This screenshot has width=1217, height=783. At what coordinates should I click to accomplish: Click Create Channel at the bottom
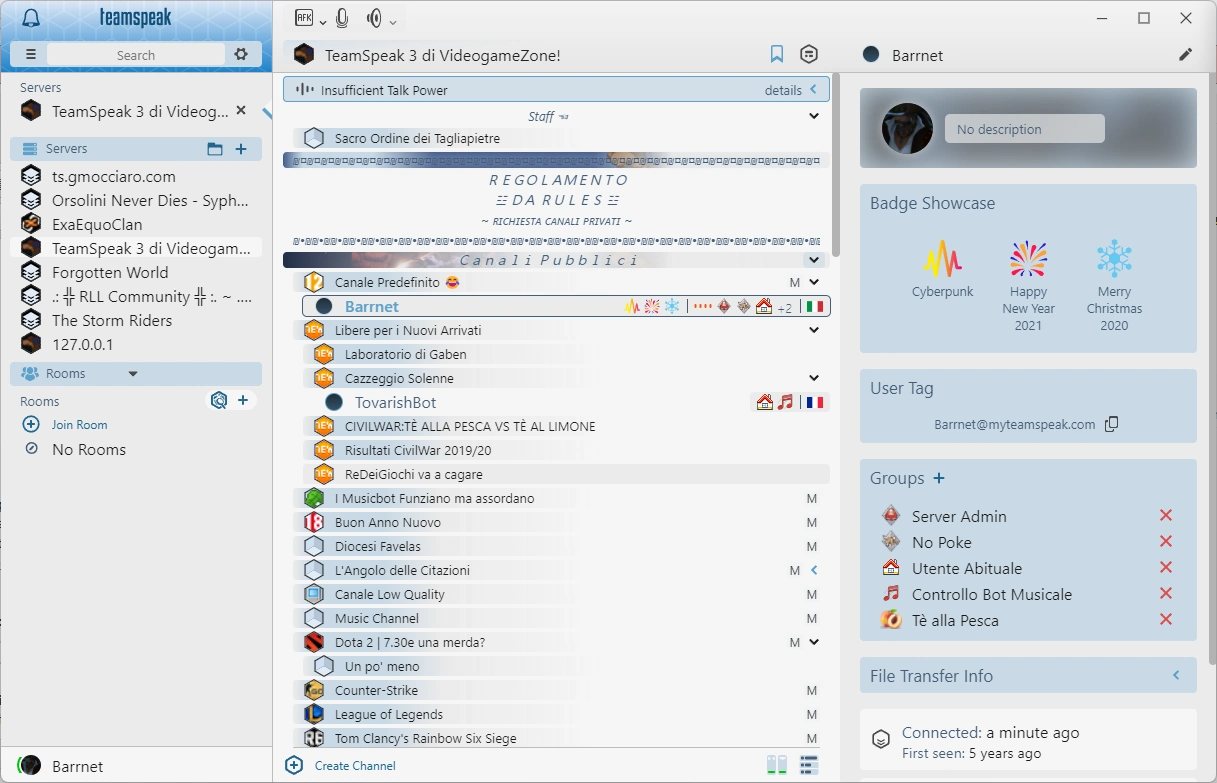[355, 765]
